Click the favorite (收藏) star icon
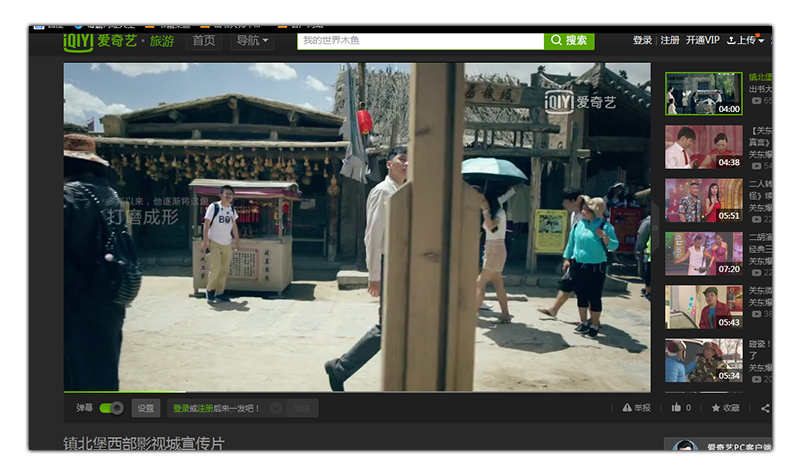 716,408
